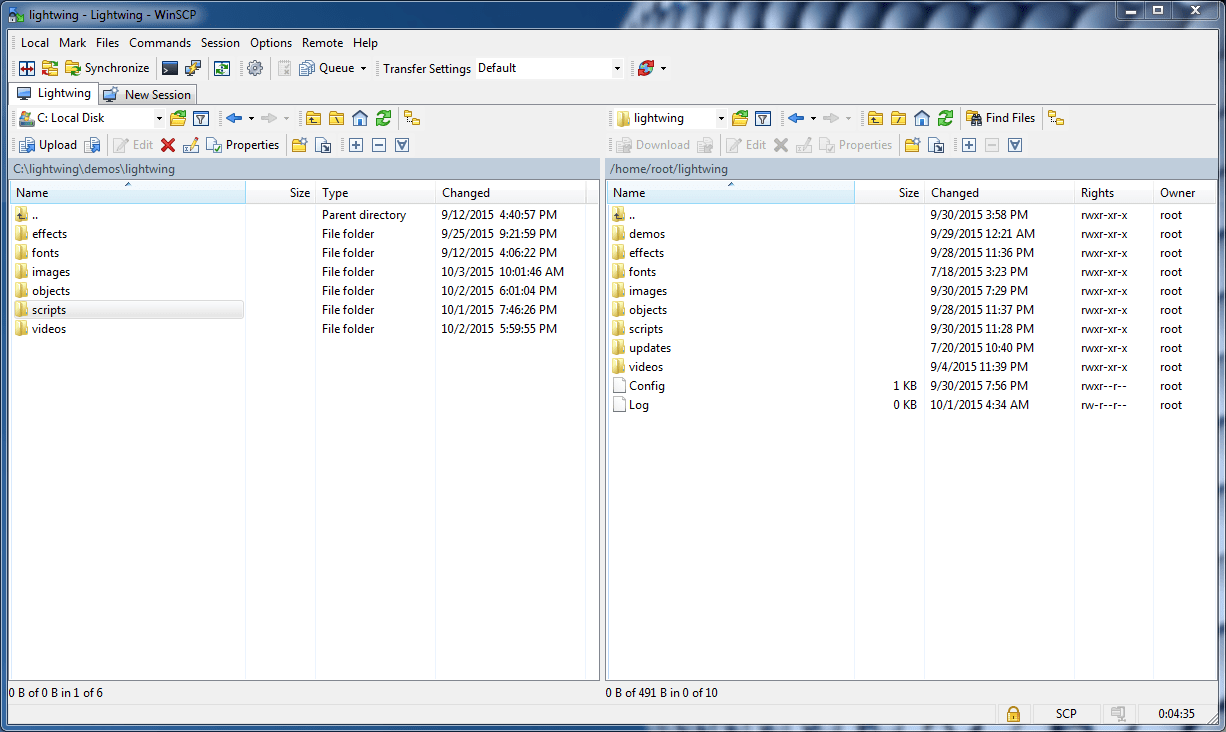The image size is (1226, 732).
Task: Open the Commands menu
Action: (160, 43)
